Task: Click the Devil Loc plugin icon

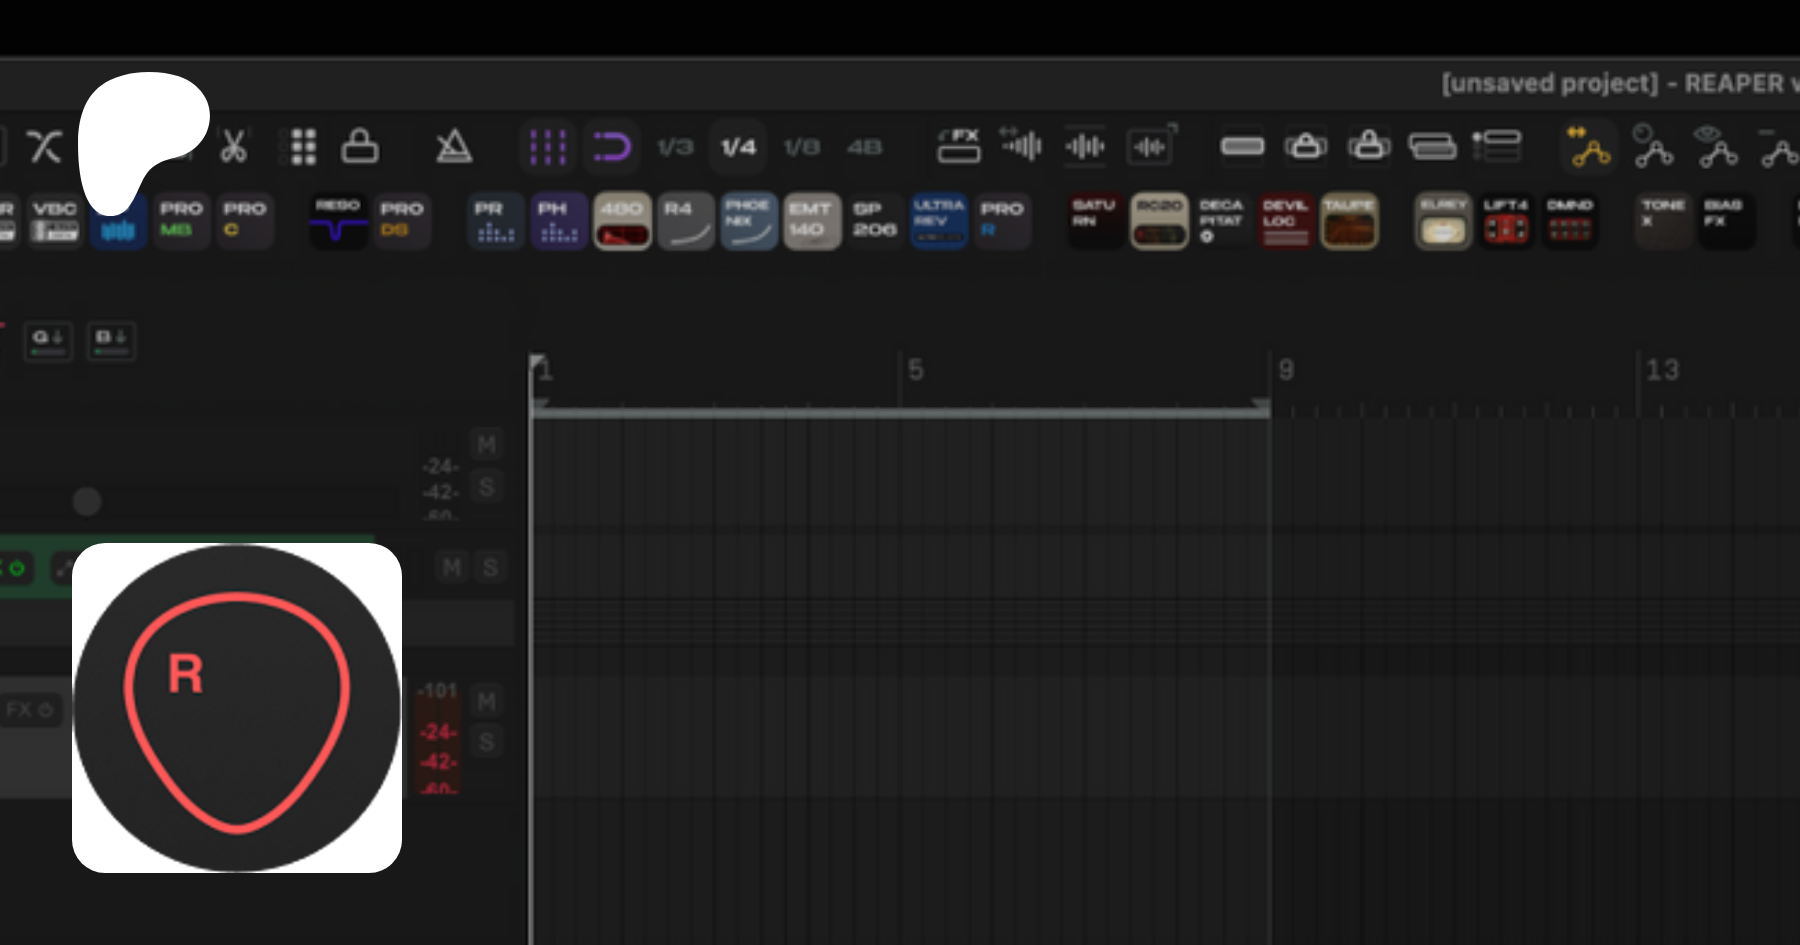Action: coord(1285,221)
